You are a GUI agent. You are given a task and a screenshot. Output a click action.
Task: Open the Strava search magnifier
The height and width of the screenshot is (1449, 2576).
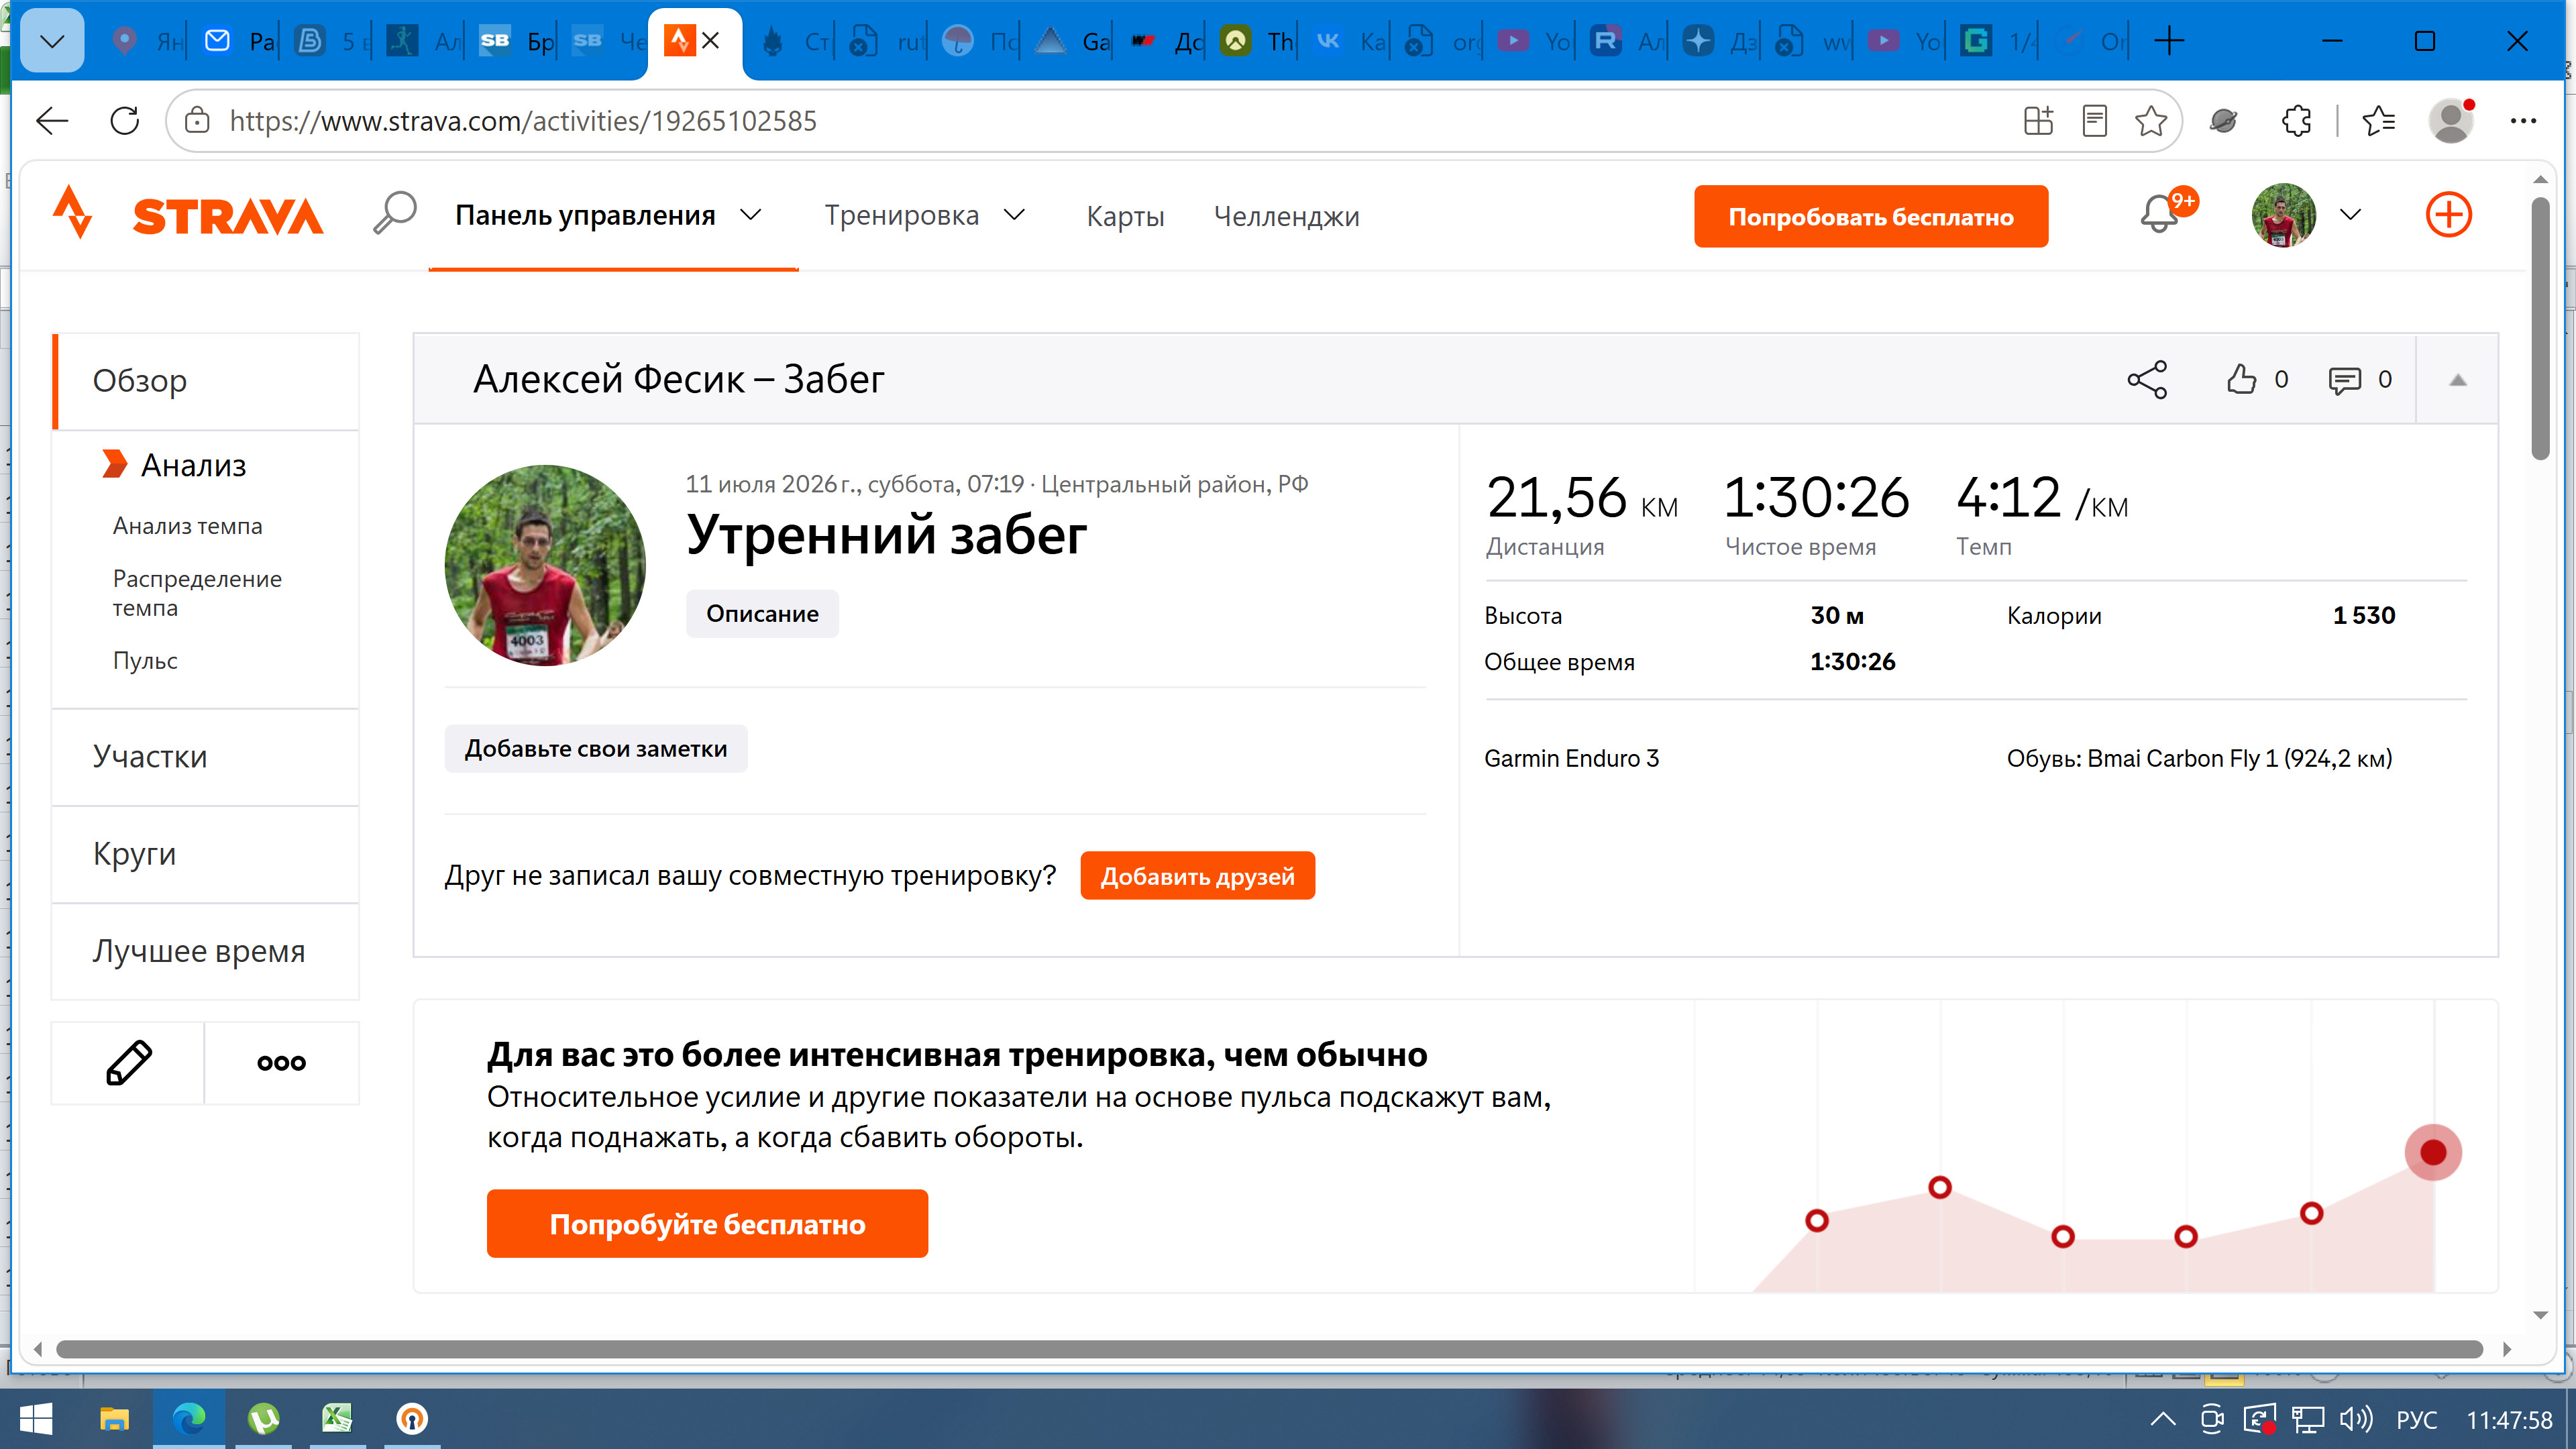(x=394, y=213)
